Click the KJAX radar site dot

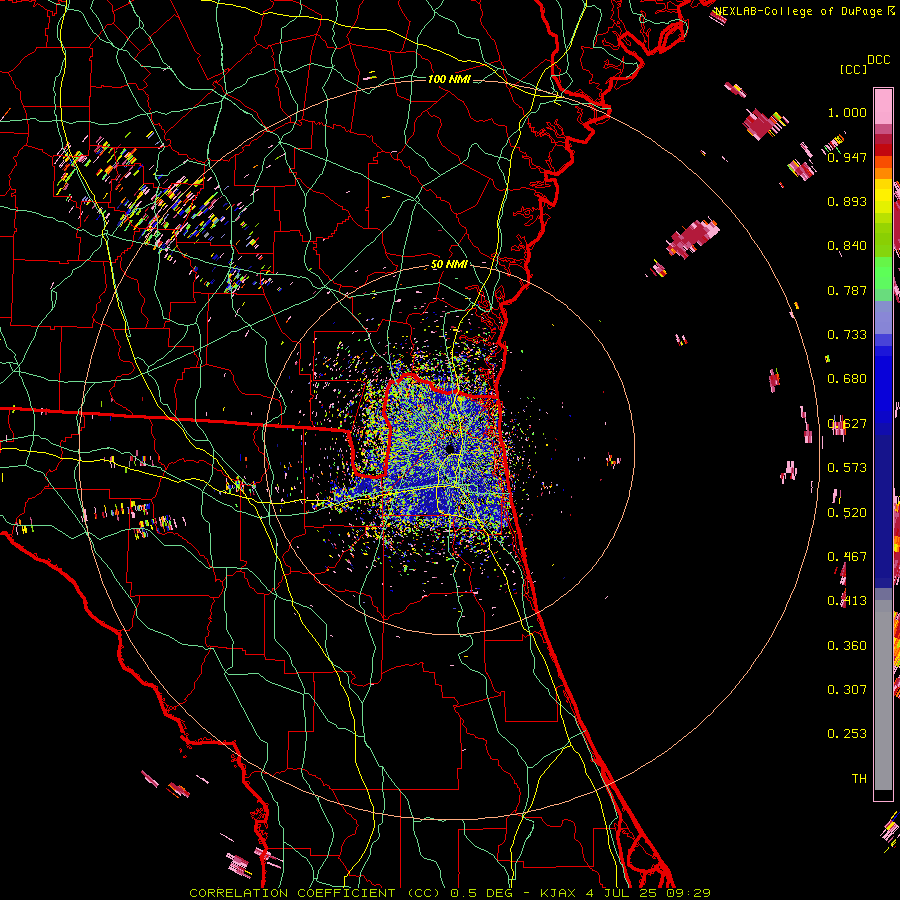(x=451, y=448)
